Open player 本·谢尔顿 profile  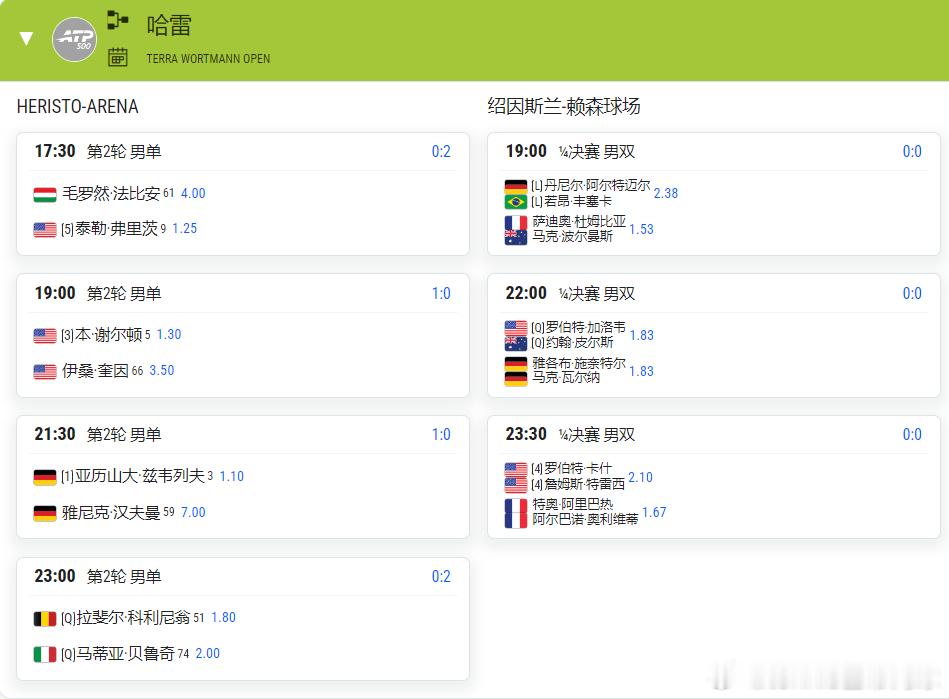click(108, 335)
